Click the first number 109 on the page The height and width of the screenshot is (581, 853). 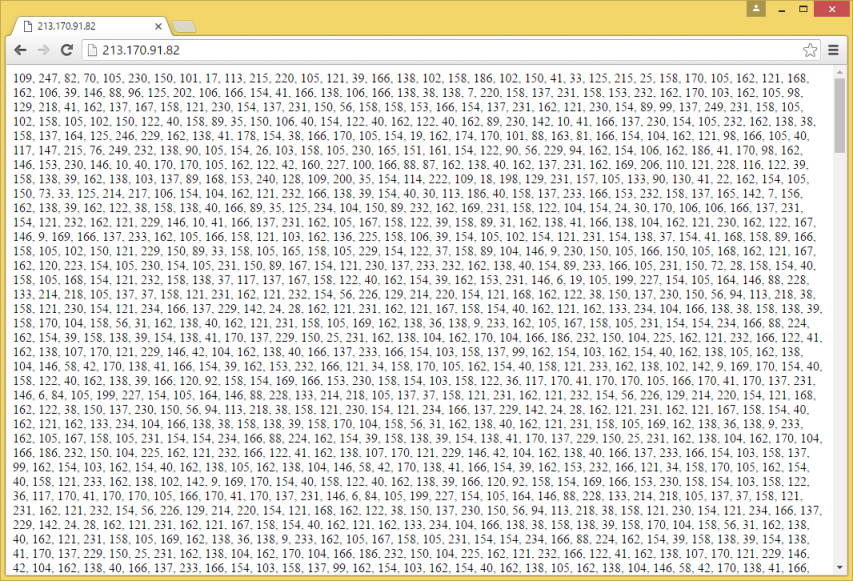pos(22,78)
